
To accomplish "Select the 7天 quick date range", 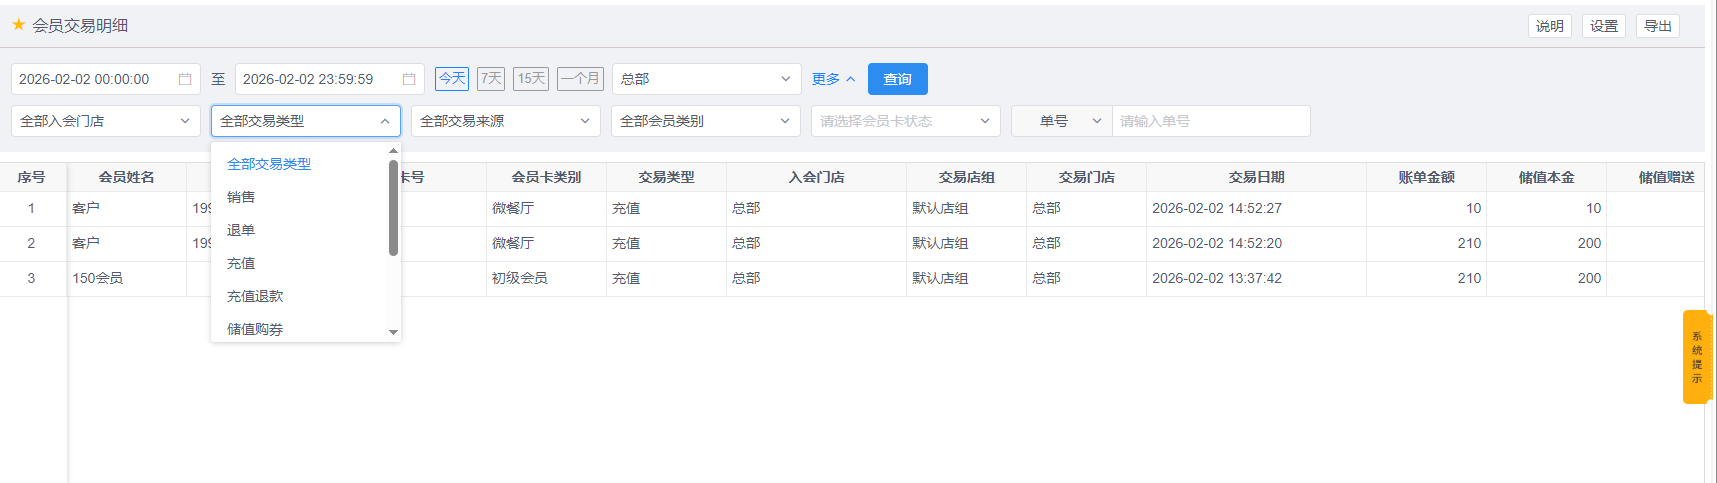I will (491, 78).
